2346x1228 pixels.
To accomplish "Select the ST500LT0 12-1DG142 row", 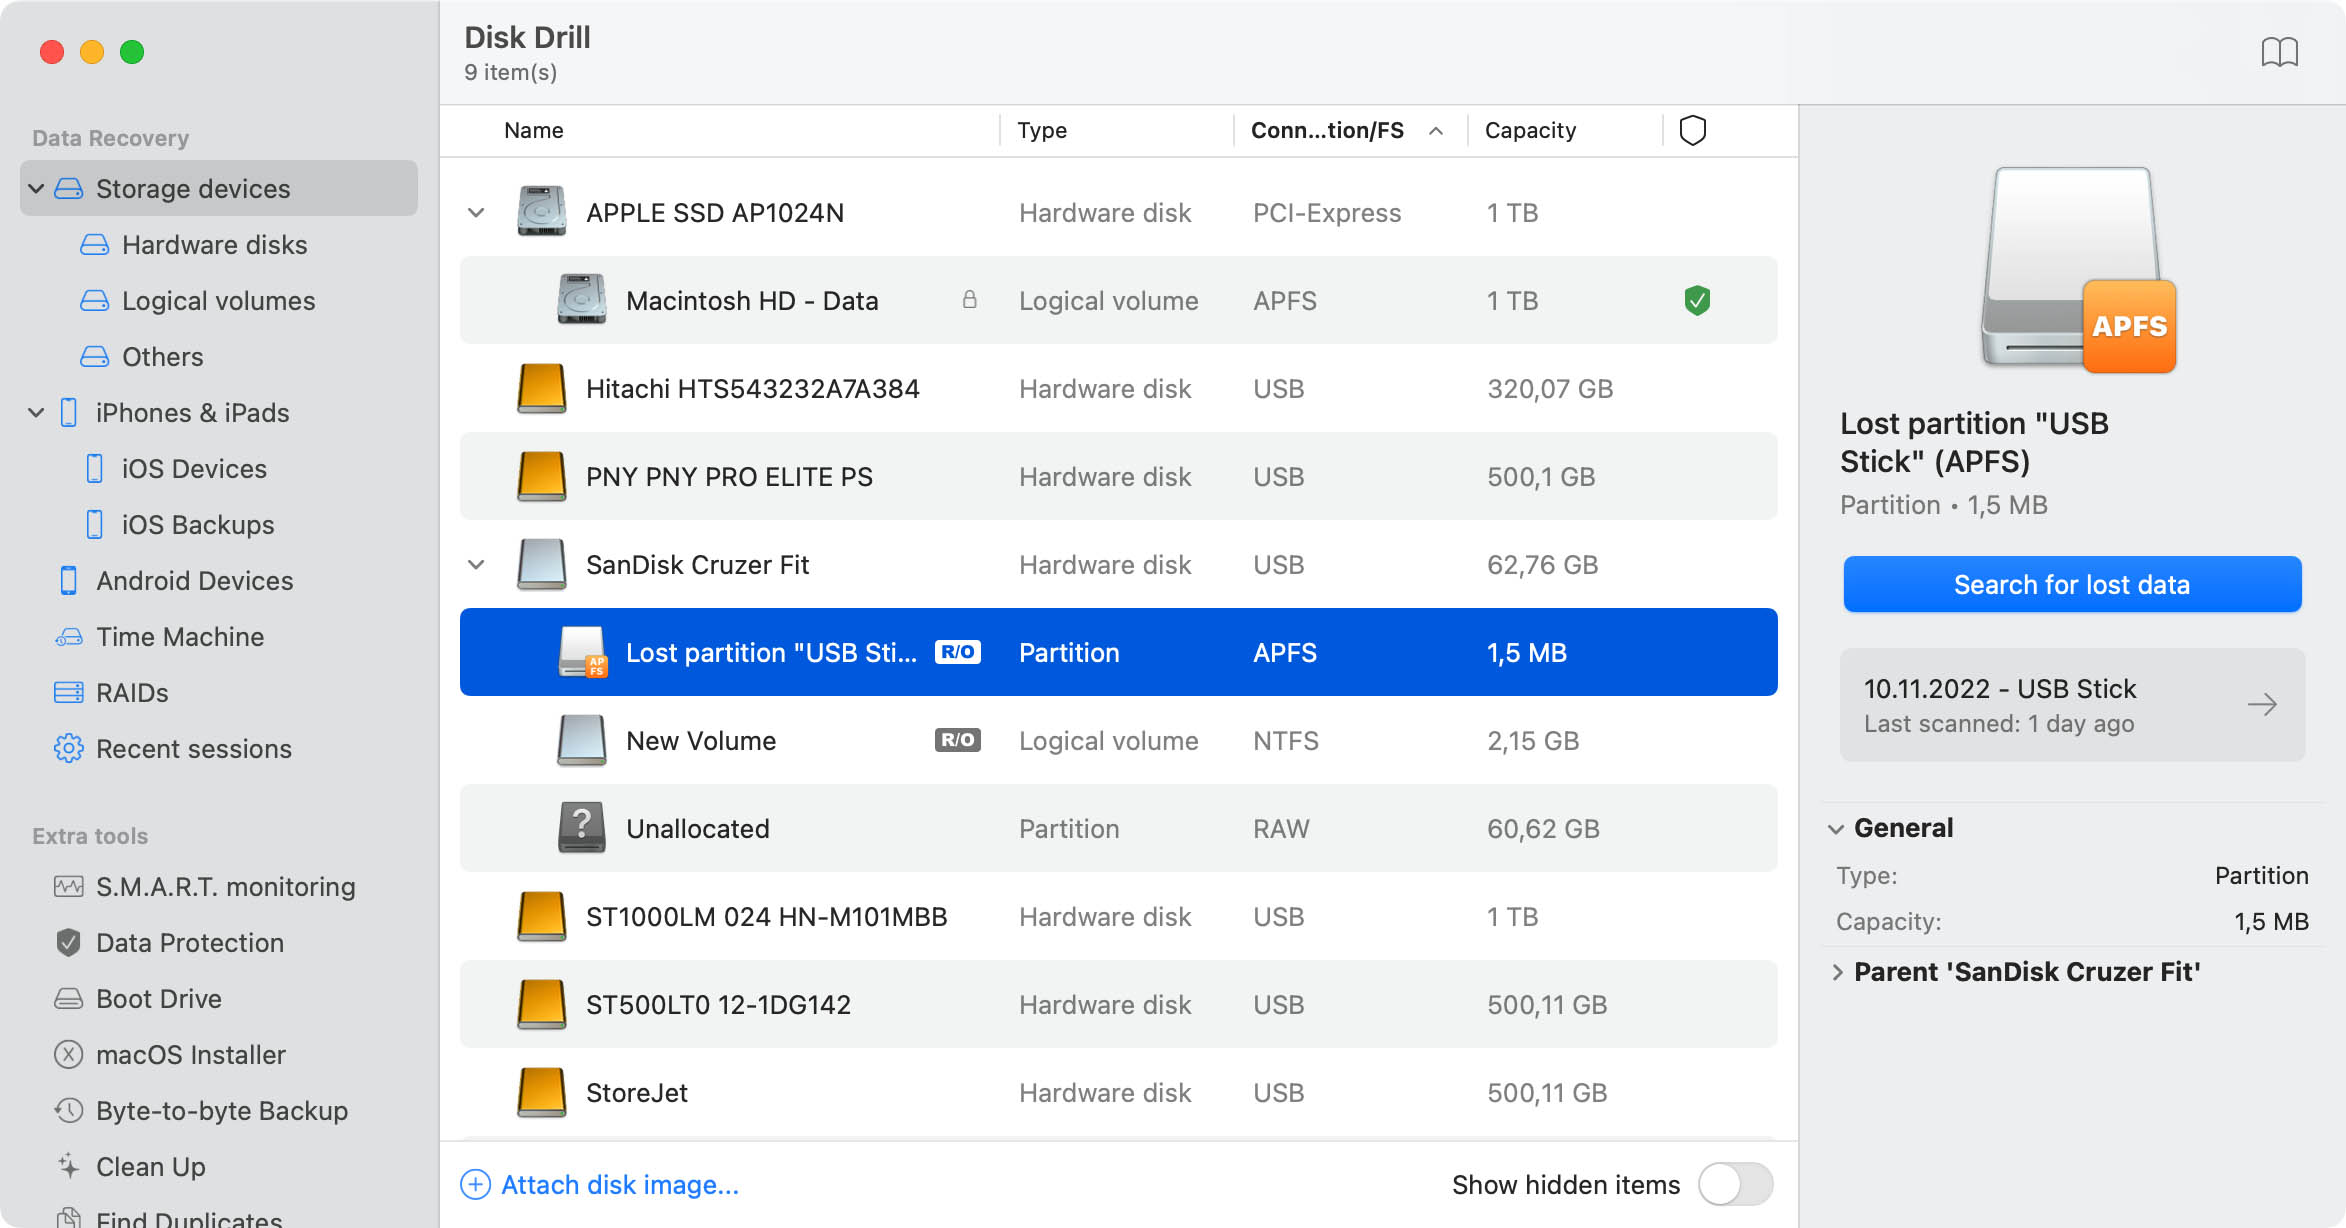I will point(1118,1004).
